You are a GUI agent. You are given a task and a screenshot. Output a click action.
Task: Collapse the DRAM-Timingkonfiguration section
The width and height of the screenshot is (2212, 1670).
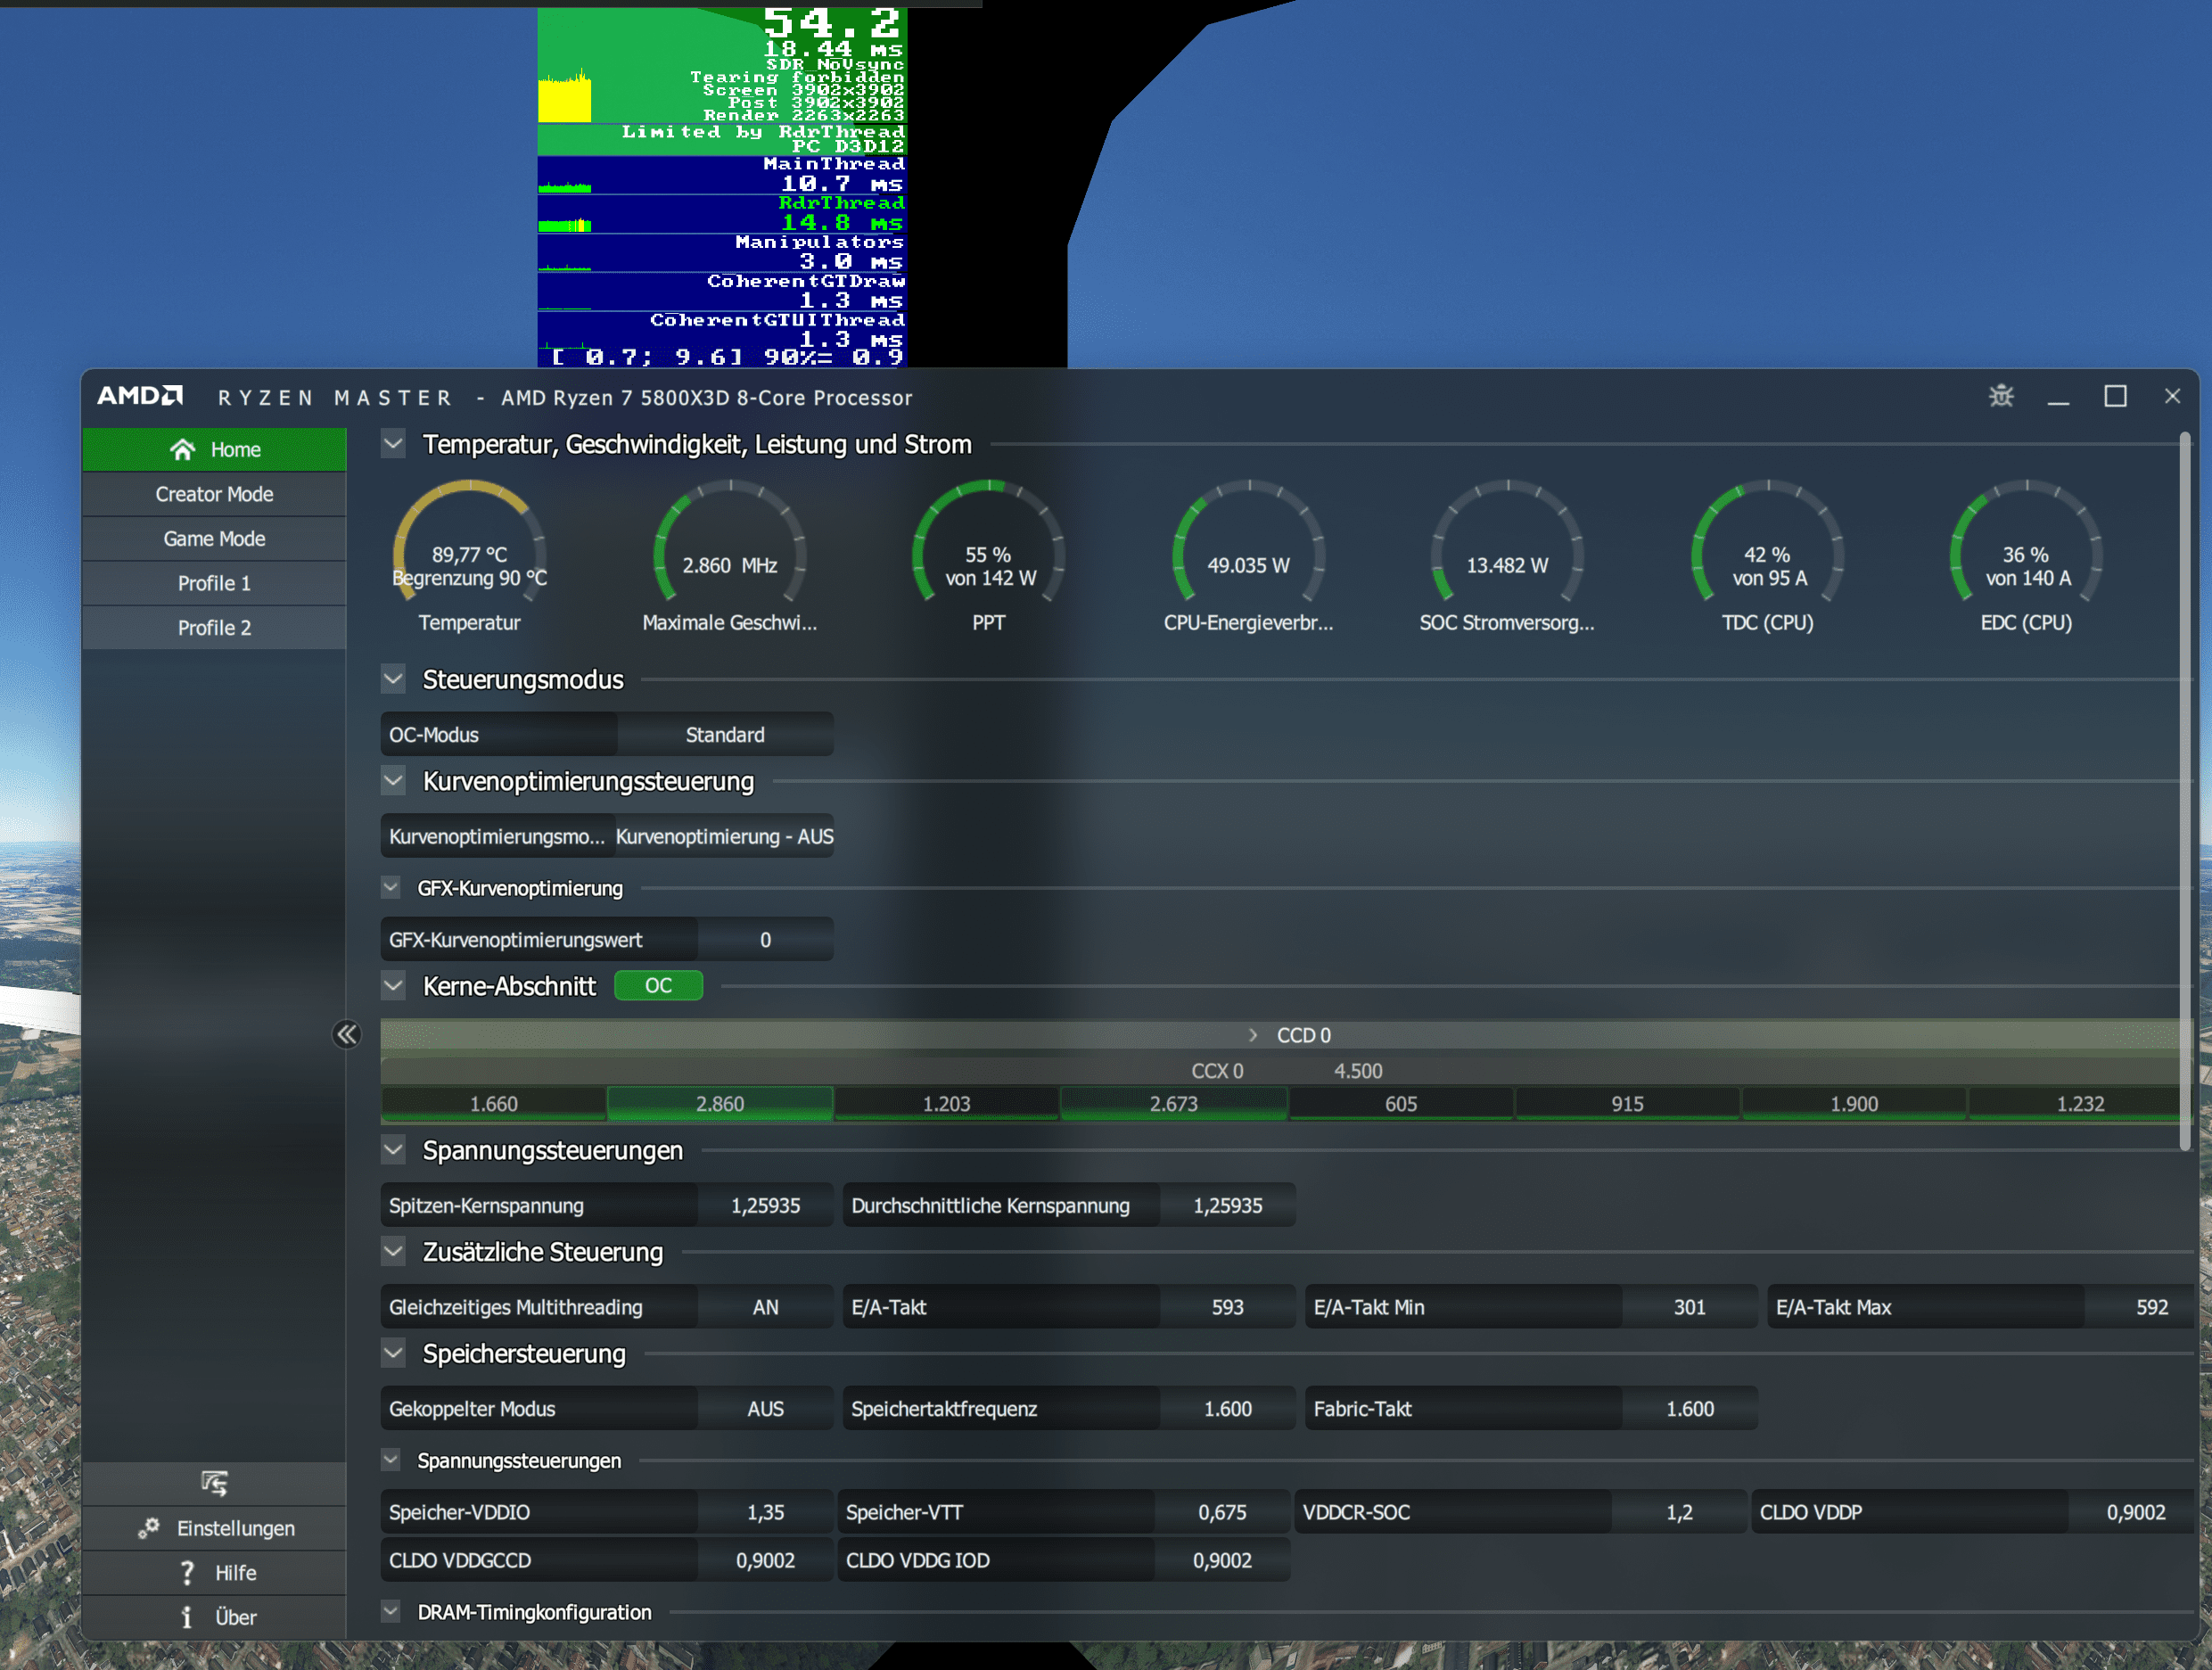392,1612
